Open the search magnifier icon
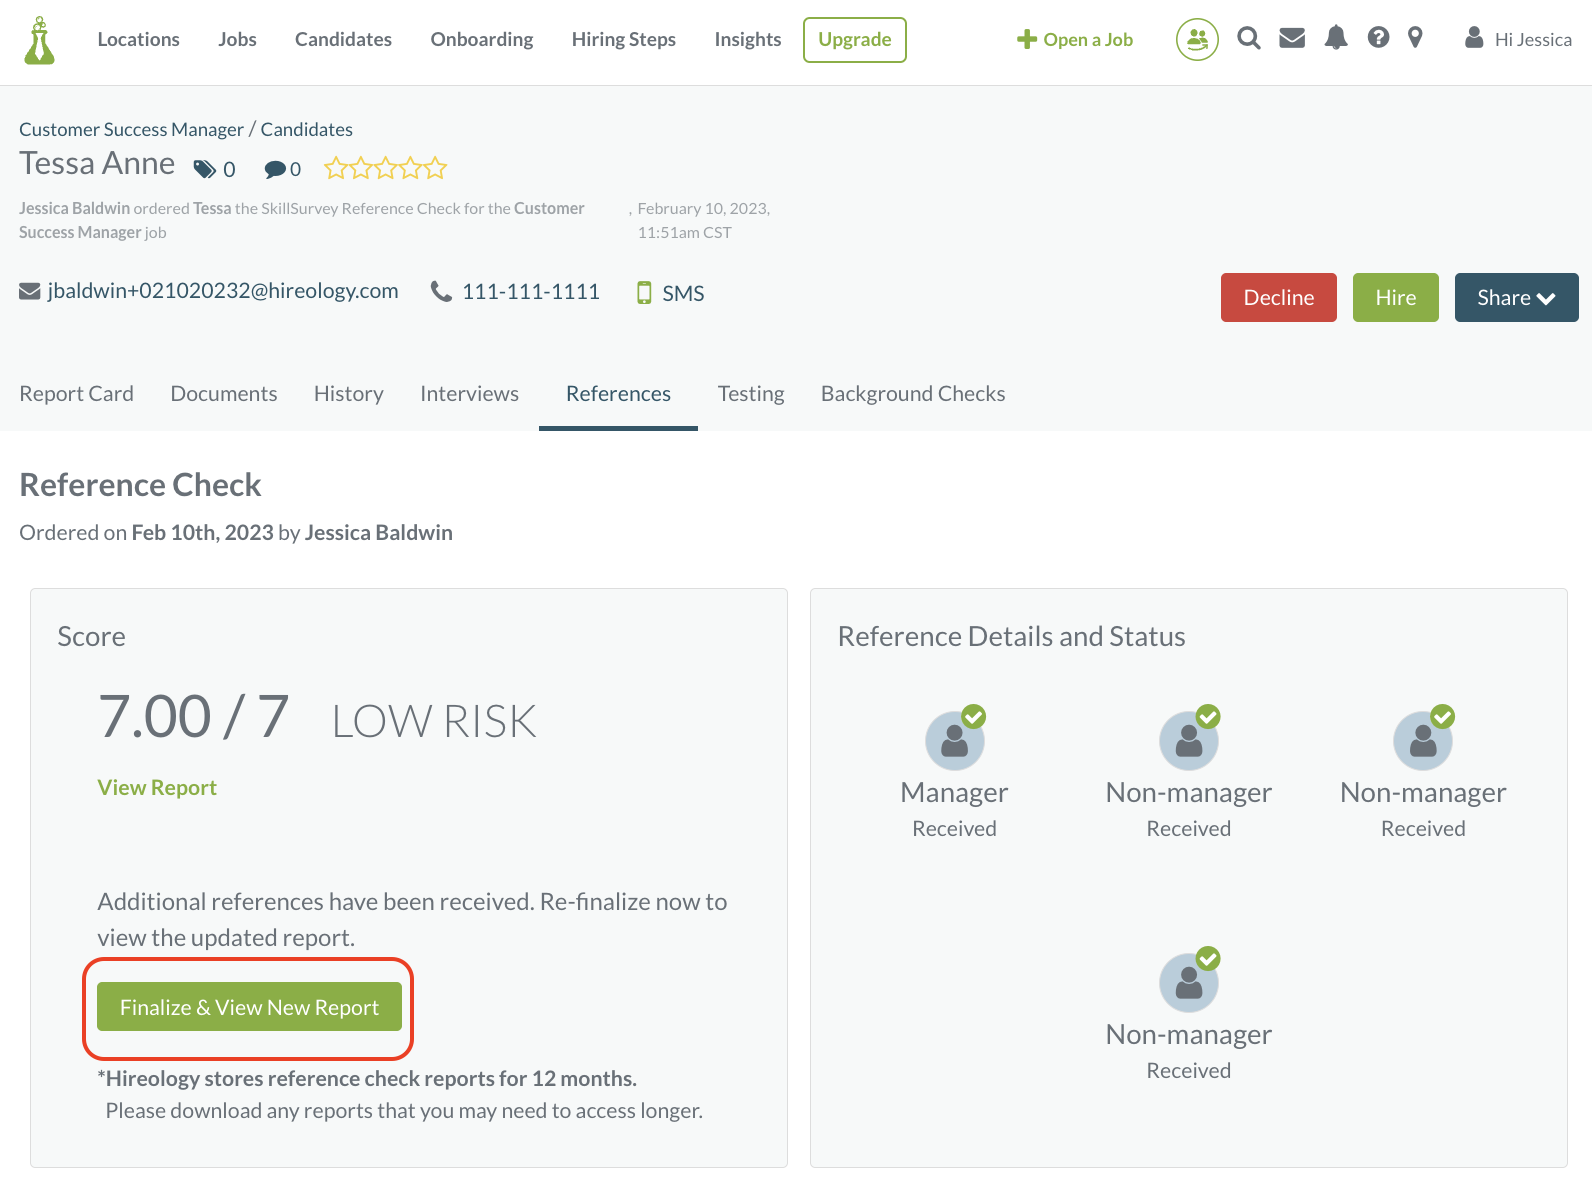The image size is (1592, 1188). tap(1248, 39)
